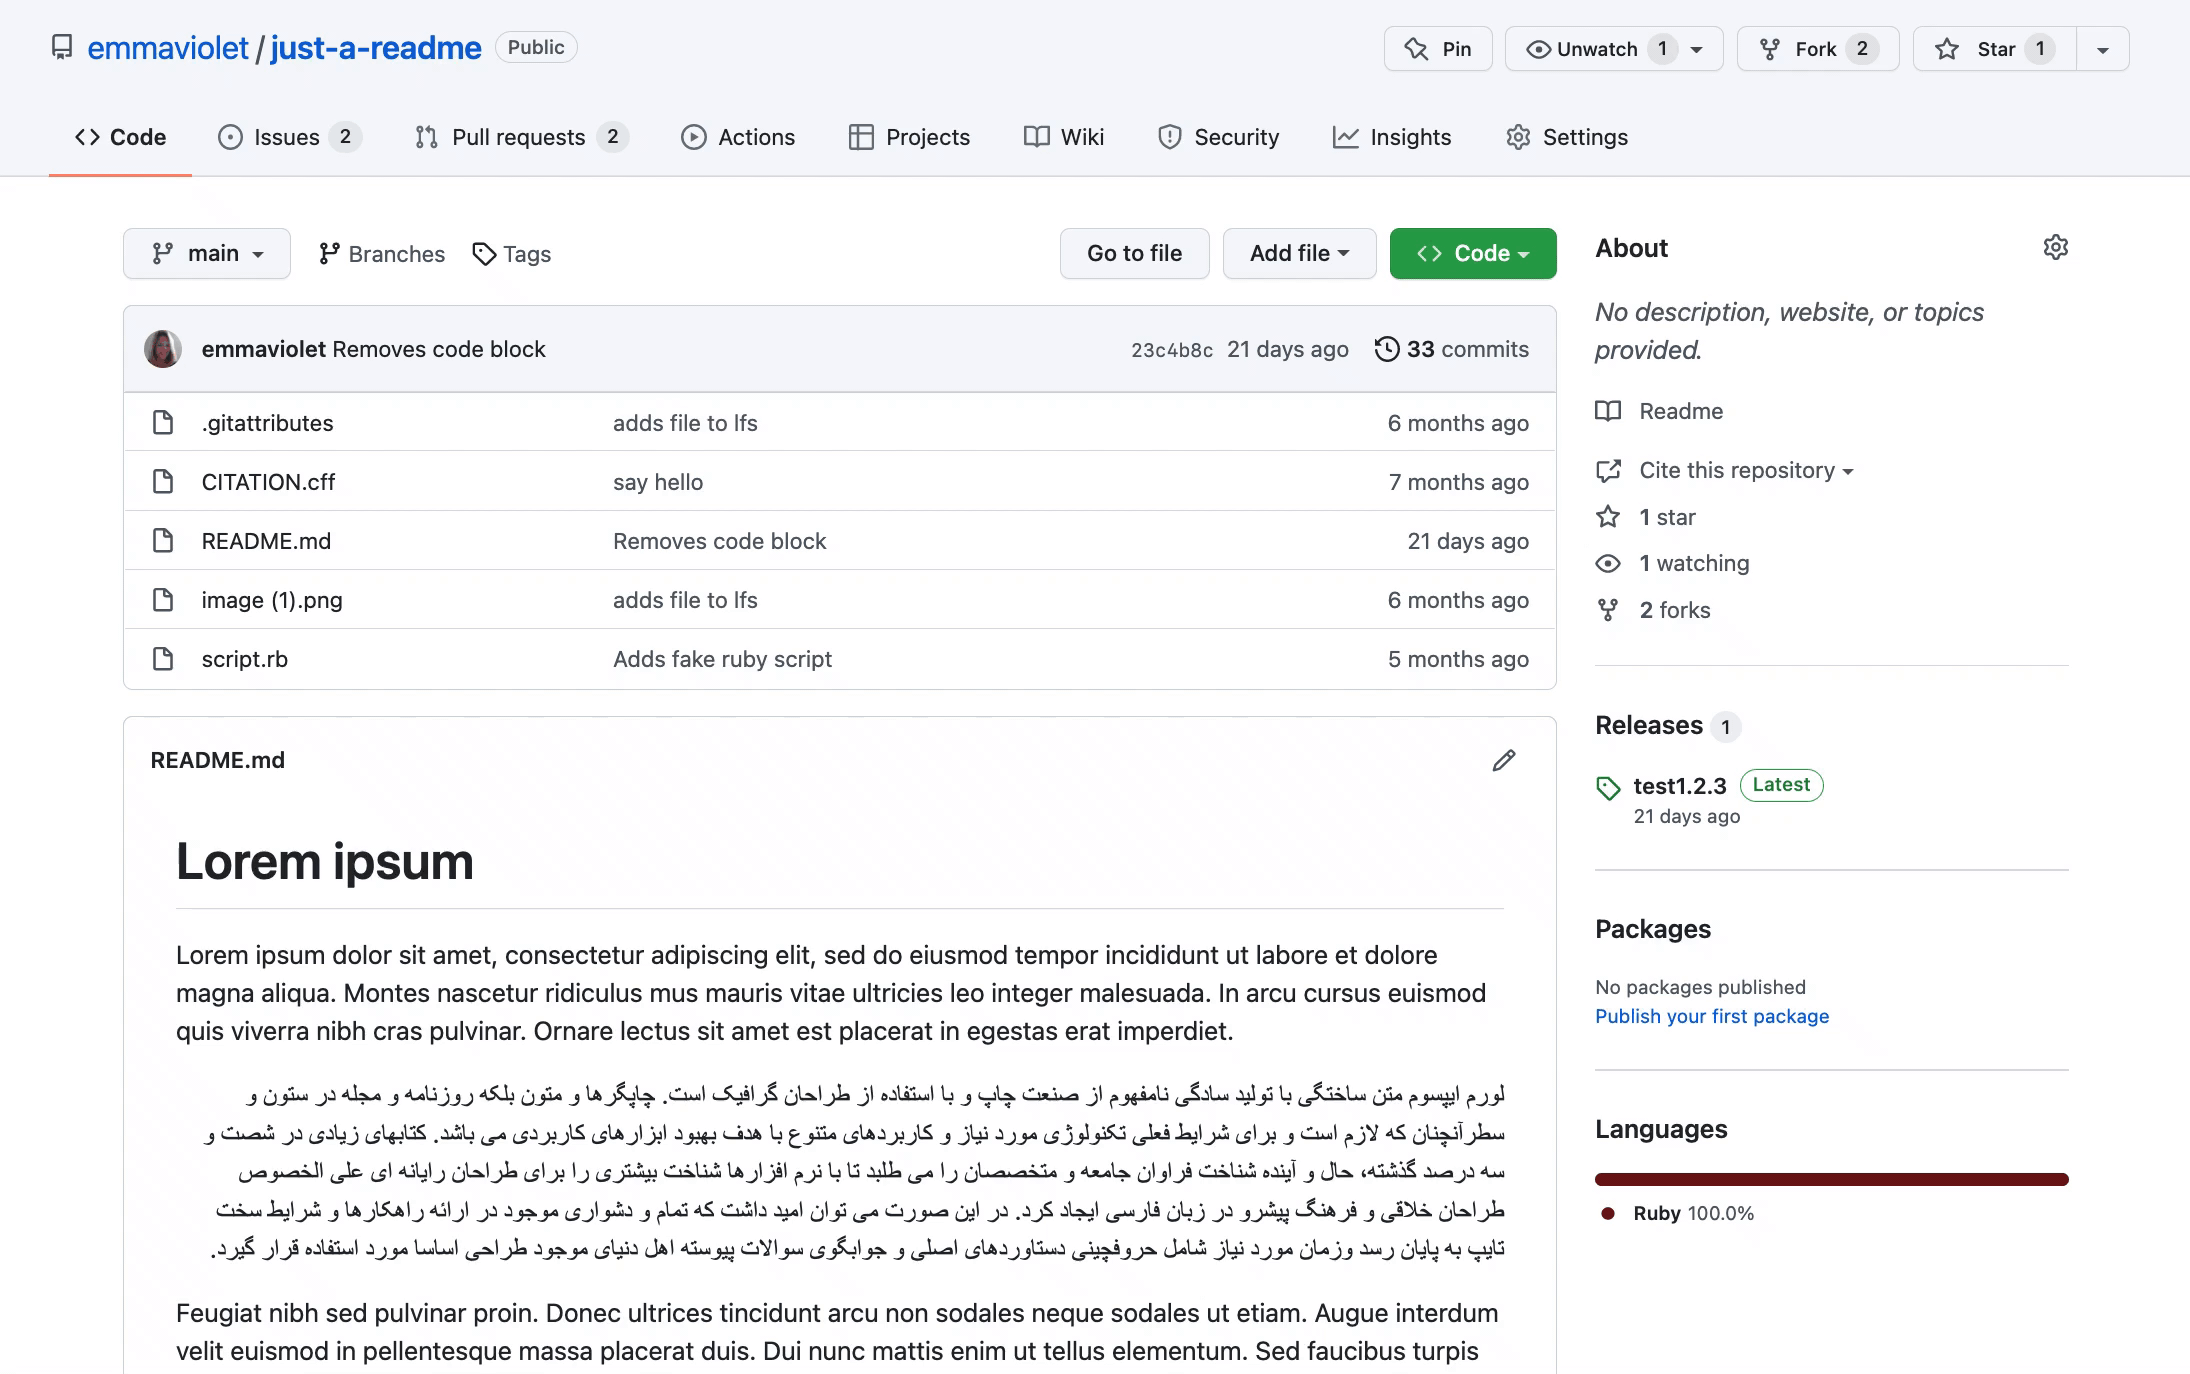Click the About settings gear icon
The image size is (2190, 1374).
tap(2055, 248)
